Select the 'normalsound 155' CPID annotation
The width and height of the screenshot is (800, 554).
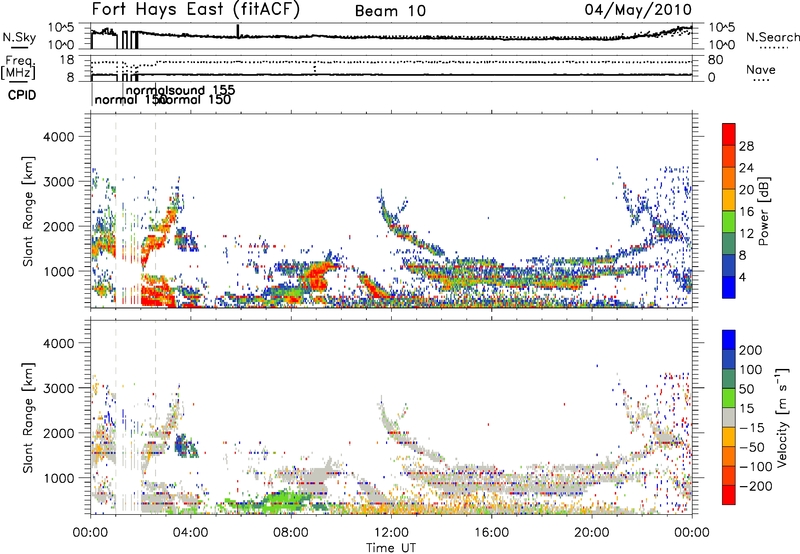181,90
